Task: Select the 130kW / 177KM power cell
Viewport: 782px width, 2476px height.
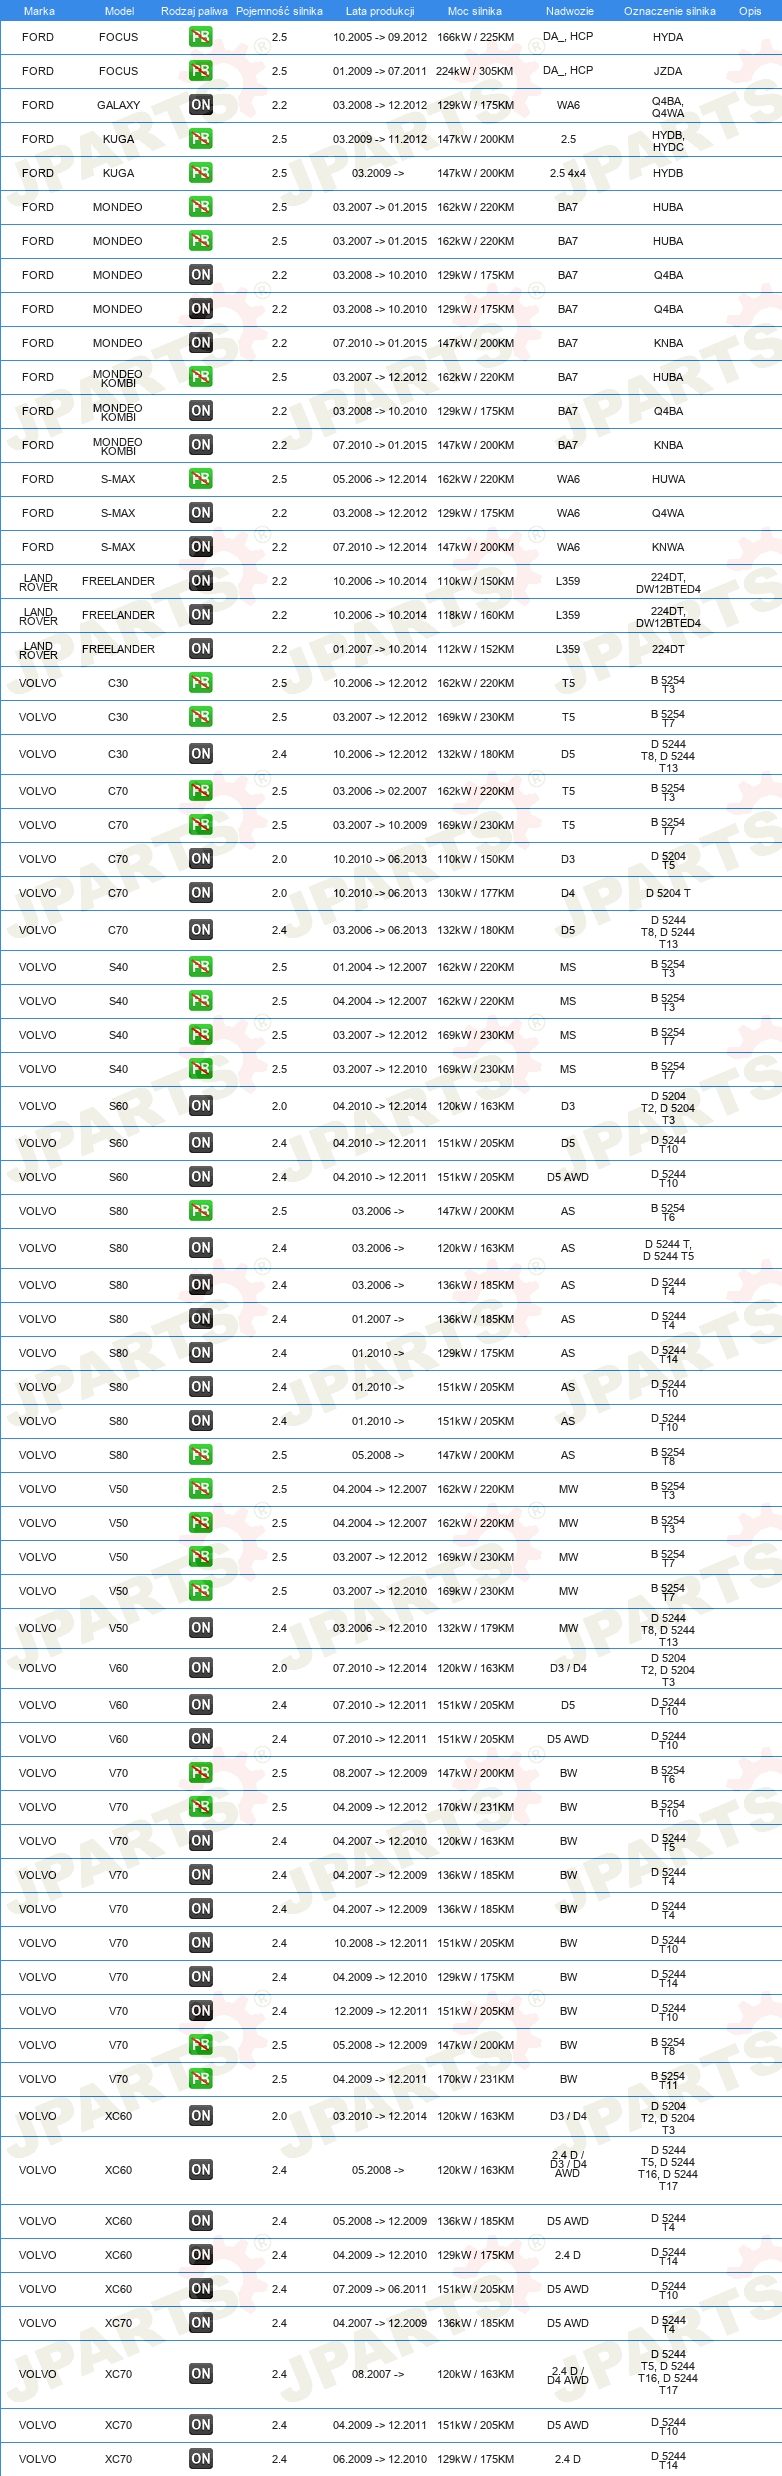Action: [x=475, y=893]
